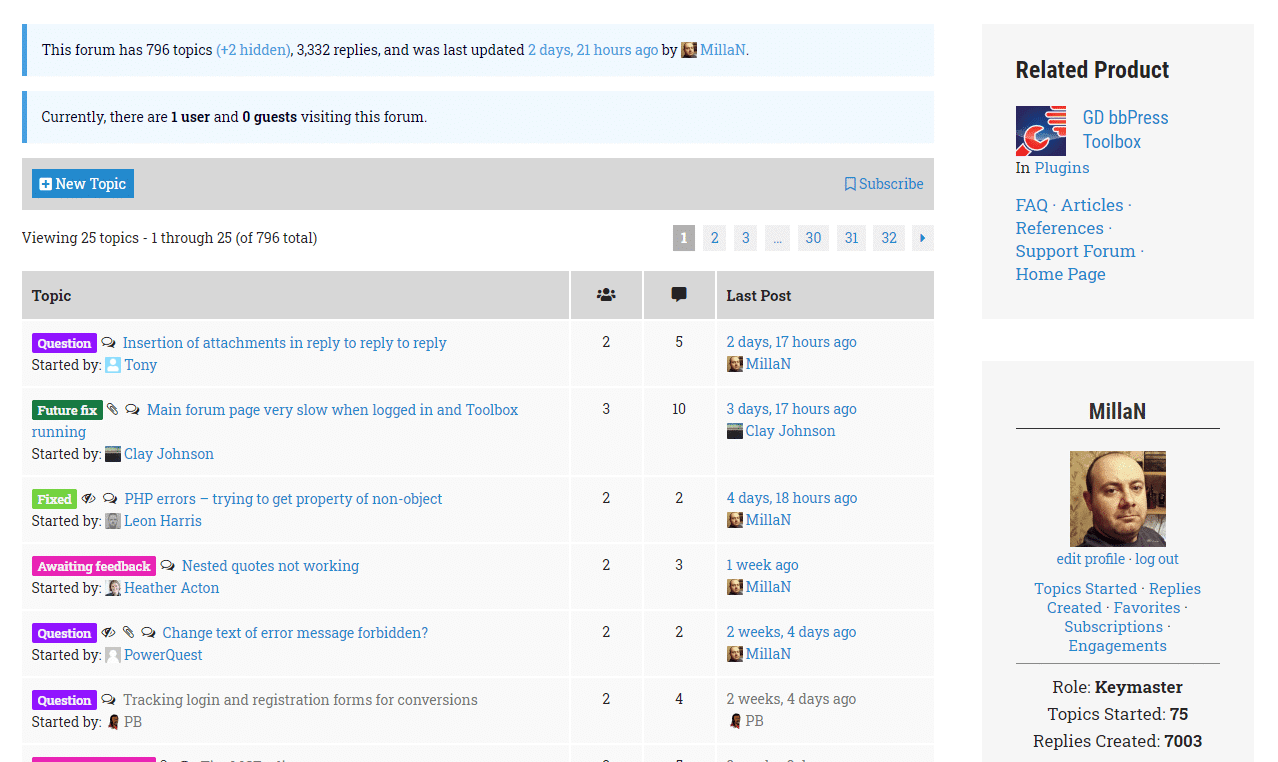Select the purple Question tag on Tony's topic
The width and height of the screenshot is (1278, 762).
64,343
